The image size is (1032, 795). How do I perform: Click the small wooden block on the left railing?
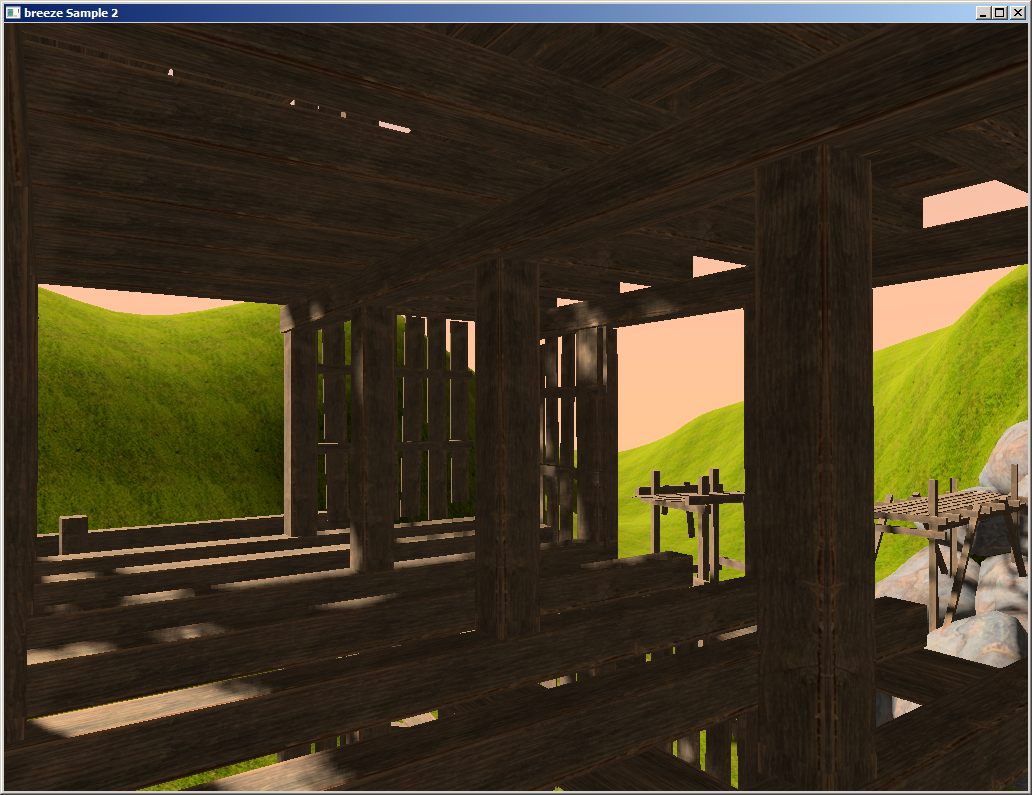tap(73, 533)
